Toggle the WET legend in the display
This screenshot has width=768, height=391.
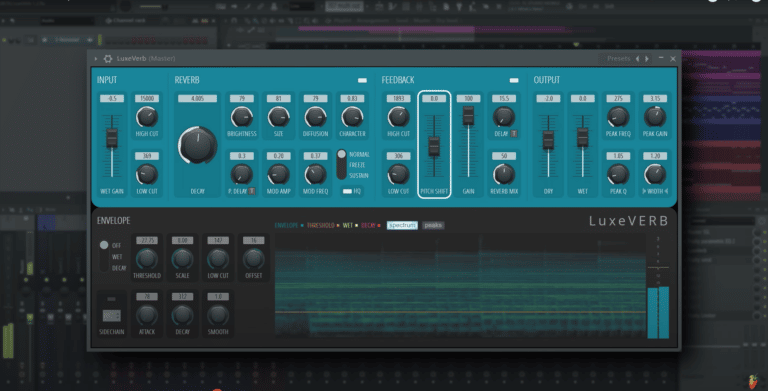click(350, 225)
